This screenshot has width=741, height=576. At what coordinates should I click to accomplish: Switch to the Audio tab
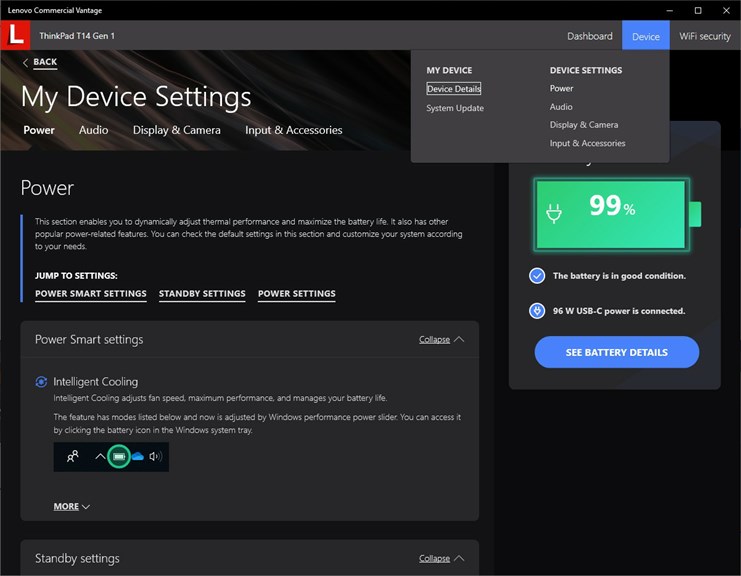click(93, 130)
